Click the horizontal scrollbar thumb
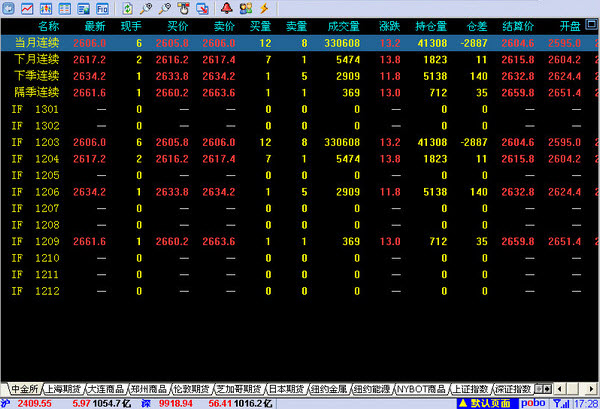 tap(572, 389)
